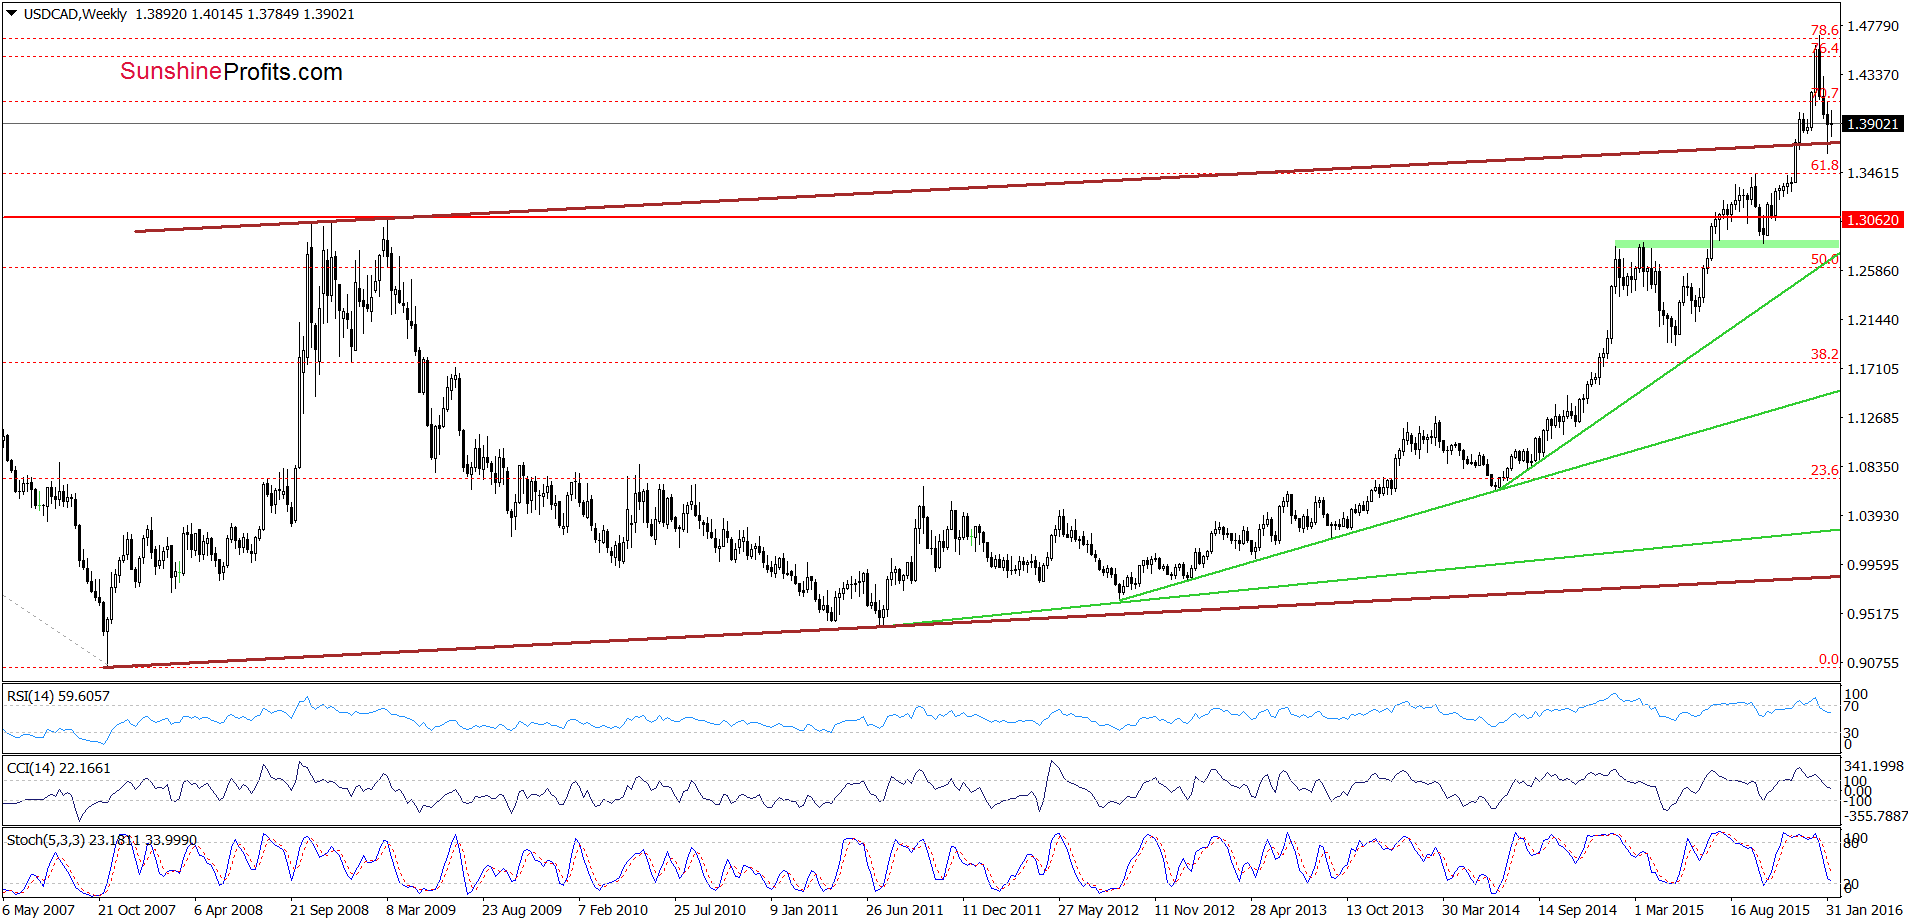Viewport: 1908px width, 924px height.
Task: Click the 0.95175 price axis value
Action: click(x=1872, y=614)
